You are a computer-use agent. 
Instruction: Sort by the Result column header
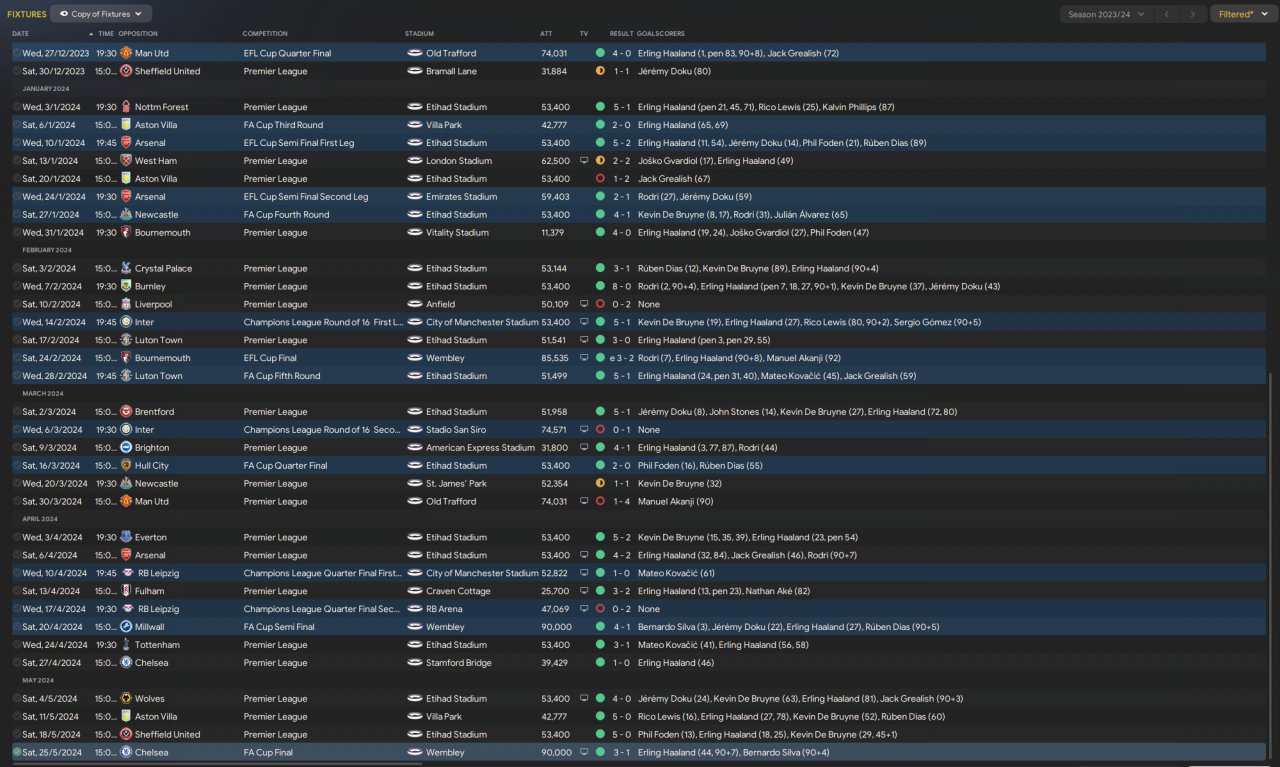(622, 34)
